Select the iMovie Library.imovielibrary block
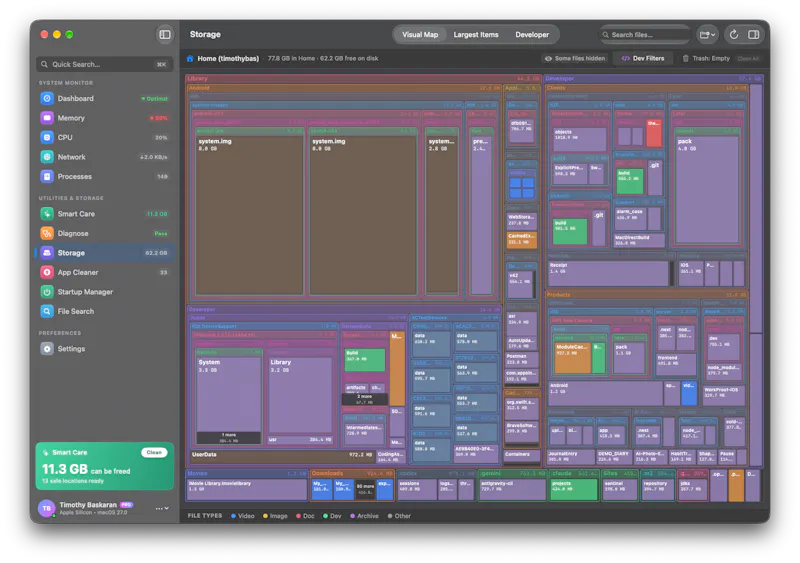Viewport: 800px width, 563px height. click(x=246, y=488)
